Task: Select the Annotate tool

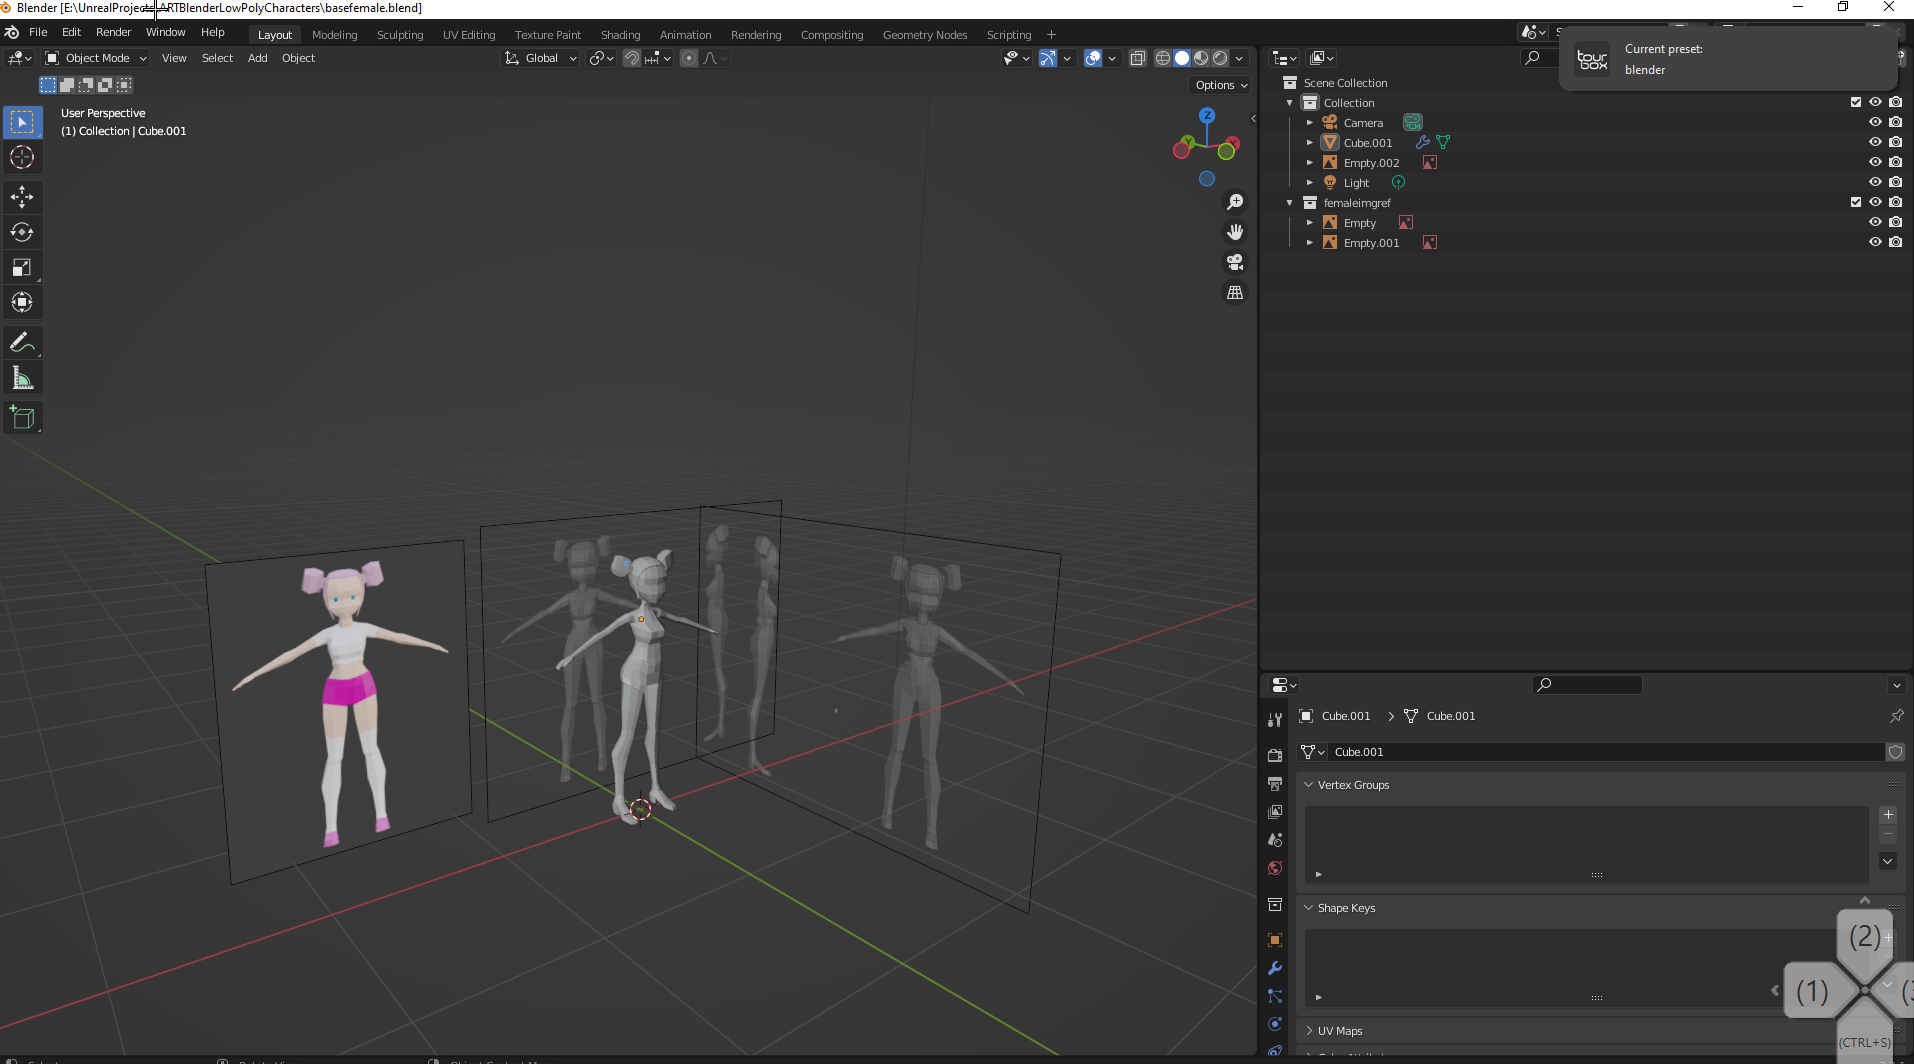Action: (21, 342)
